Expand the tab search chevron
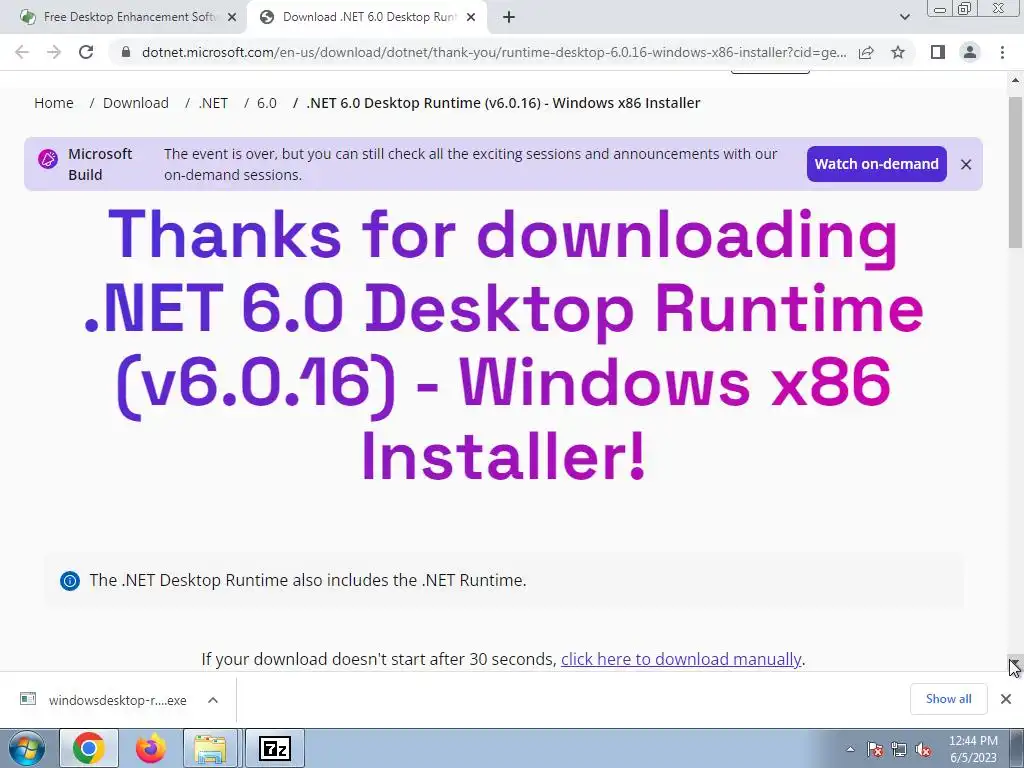The image size is (1024, 768). click(904, 17)
